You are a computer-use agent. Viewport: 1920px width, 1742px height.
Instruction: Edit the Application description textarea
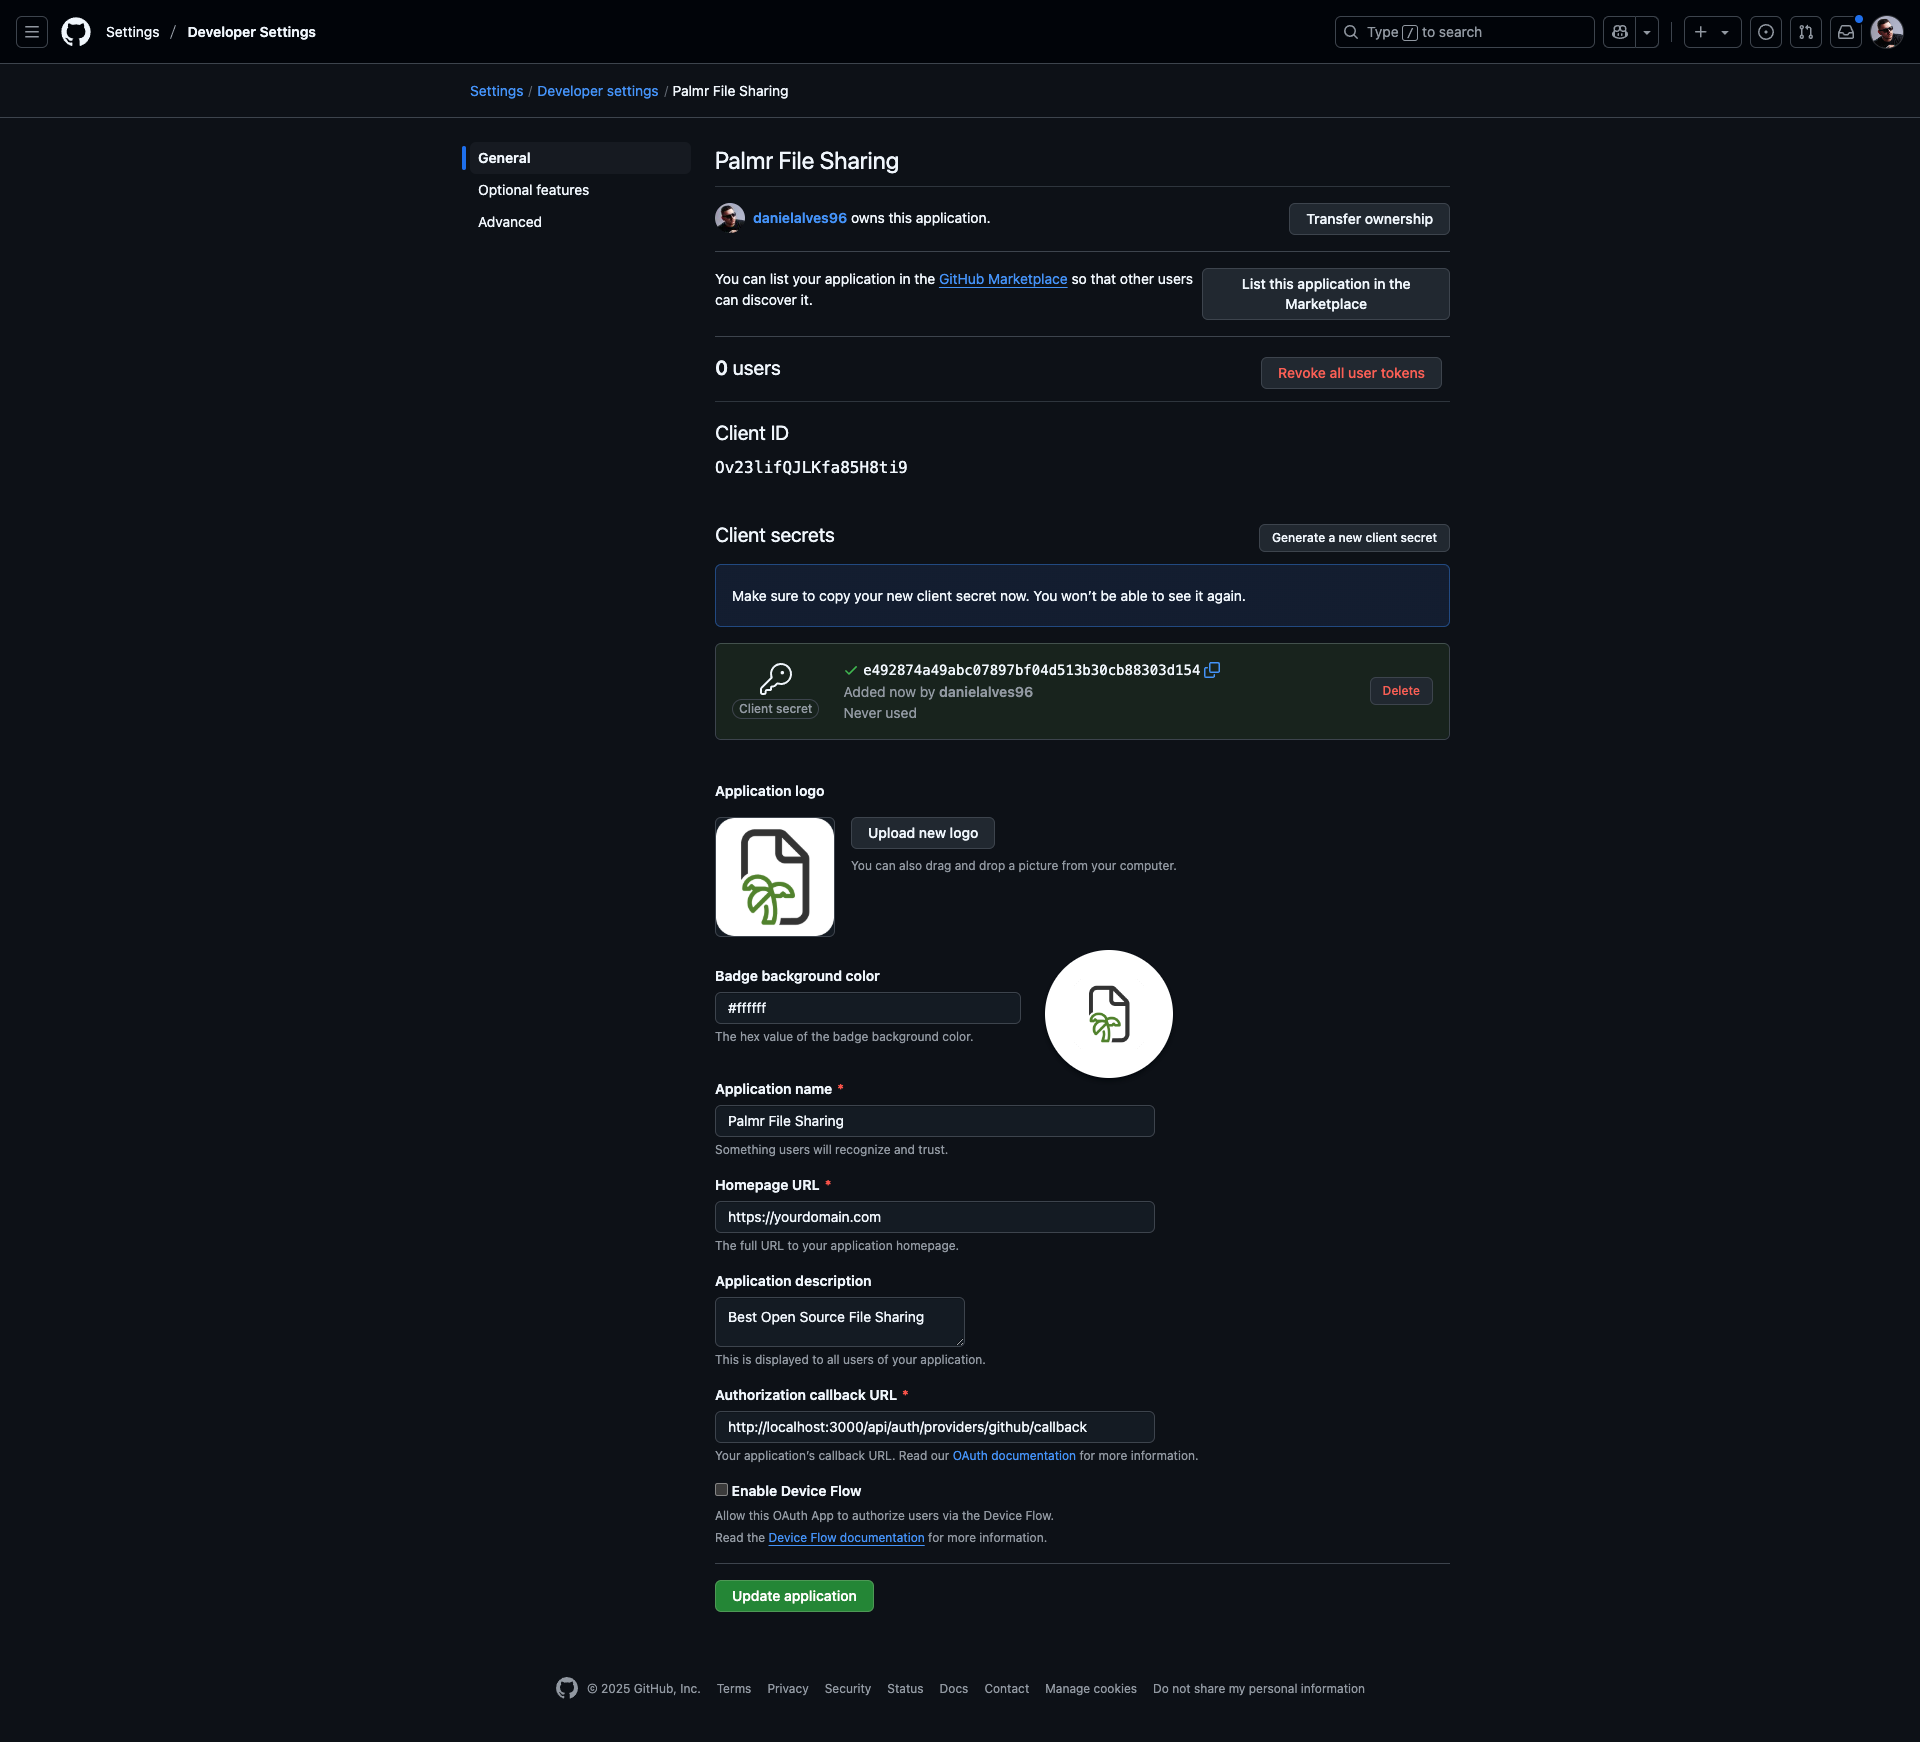tap(840, 1322)
